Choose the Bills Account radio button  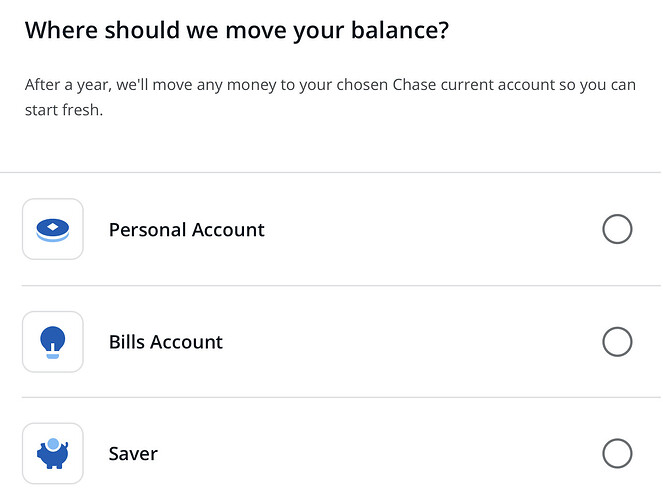coord(617,342)
